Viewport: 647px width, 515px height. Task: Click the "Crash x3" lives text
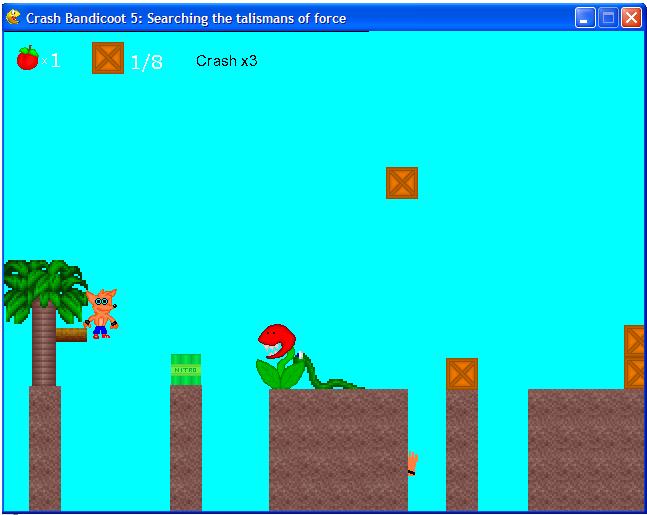click(x=226, y=60)
